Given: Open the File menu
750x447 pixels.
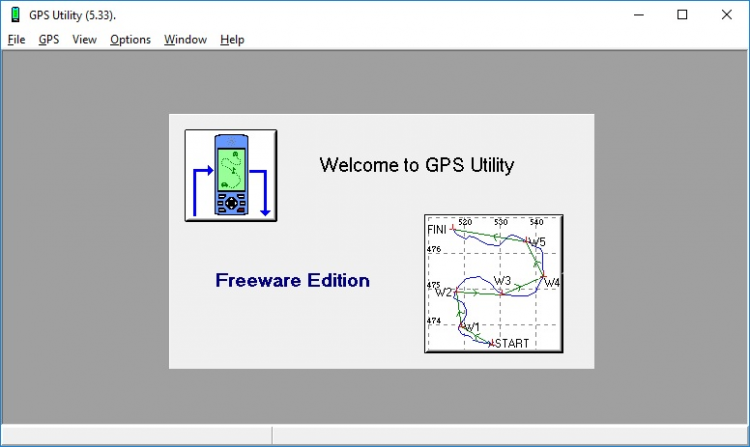Looking at the screenshot, I should (16, 40).
